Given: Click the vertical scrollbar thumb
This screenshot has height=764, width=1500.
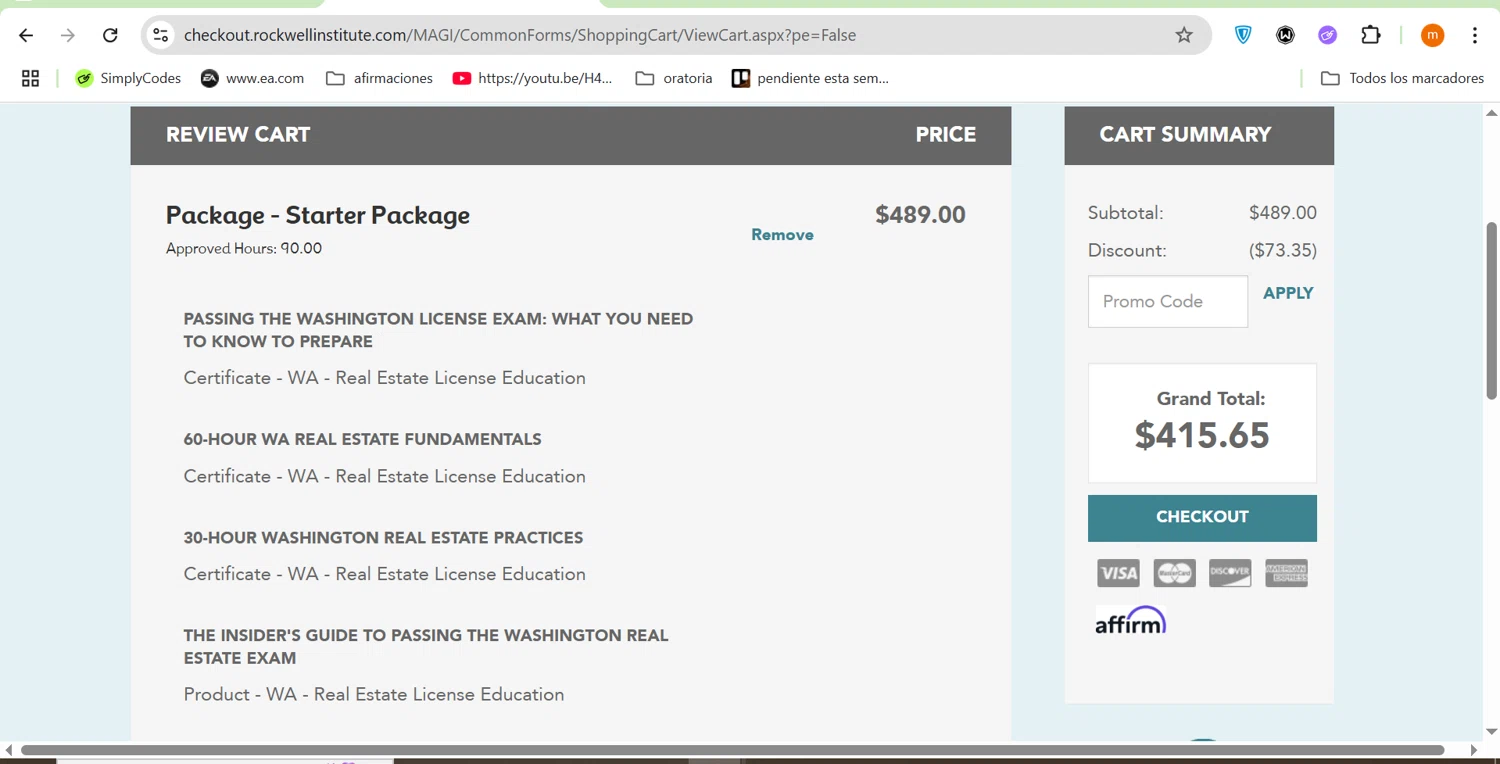Looking at the screenshot, I should point(1492,310).
